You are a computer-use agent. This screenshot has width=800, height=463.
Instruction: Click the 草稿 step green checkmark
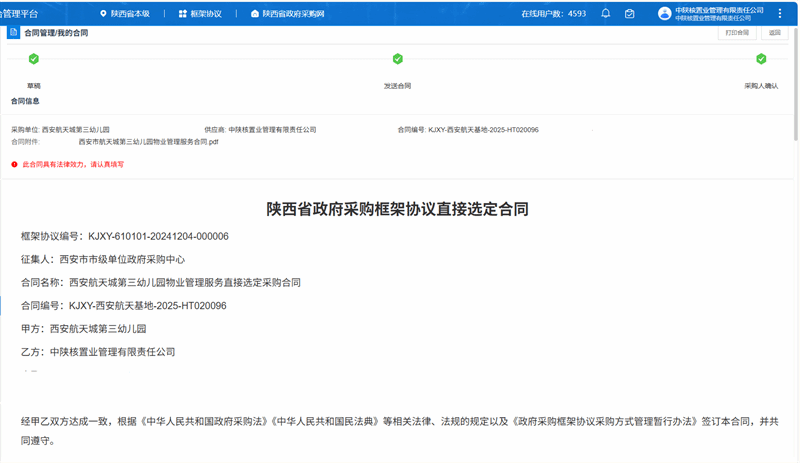(33, 59)
